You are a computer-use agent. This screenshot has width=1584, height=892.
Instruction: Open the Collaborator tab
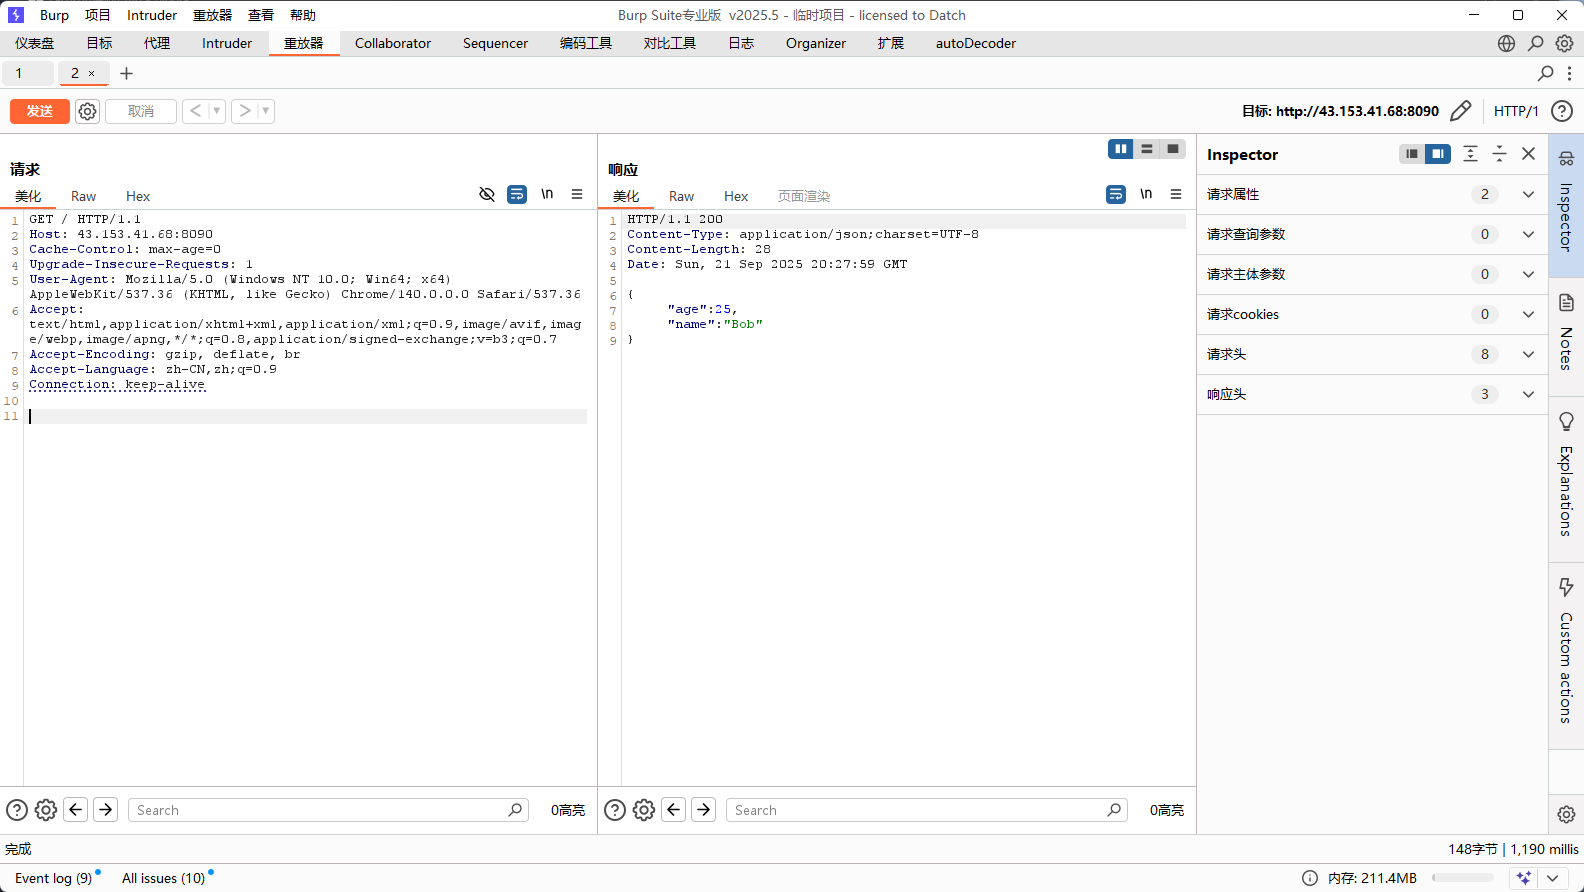393,43
